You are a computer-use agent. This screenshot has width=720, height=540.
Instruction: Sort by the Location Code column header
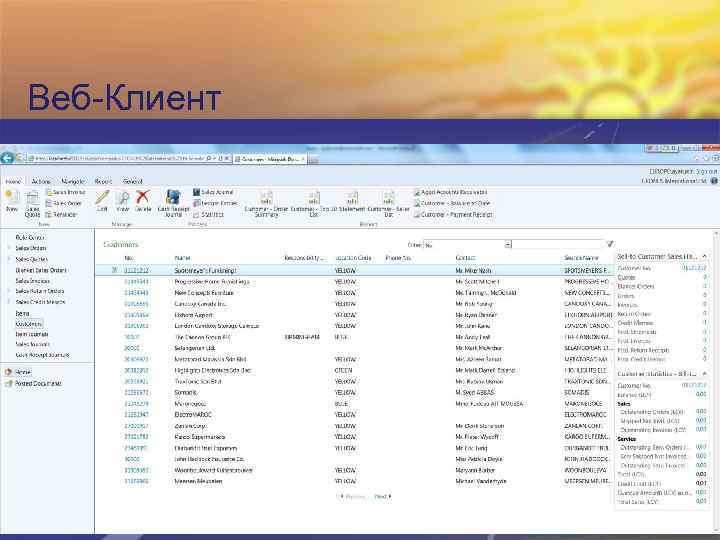coord(353,258)
